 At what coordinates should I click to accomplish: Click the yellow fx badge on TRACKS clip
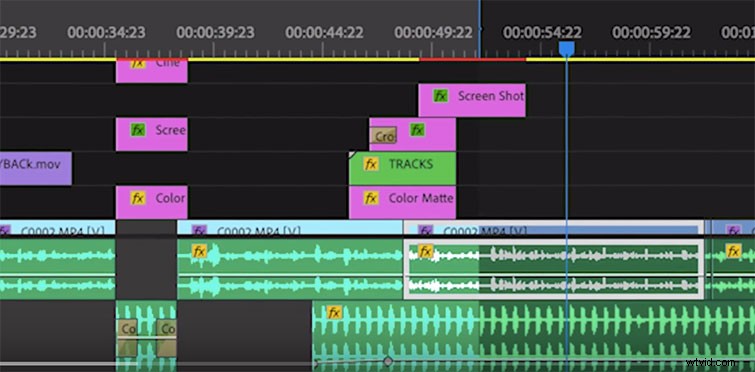click(370, 164)
